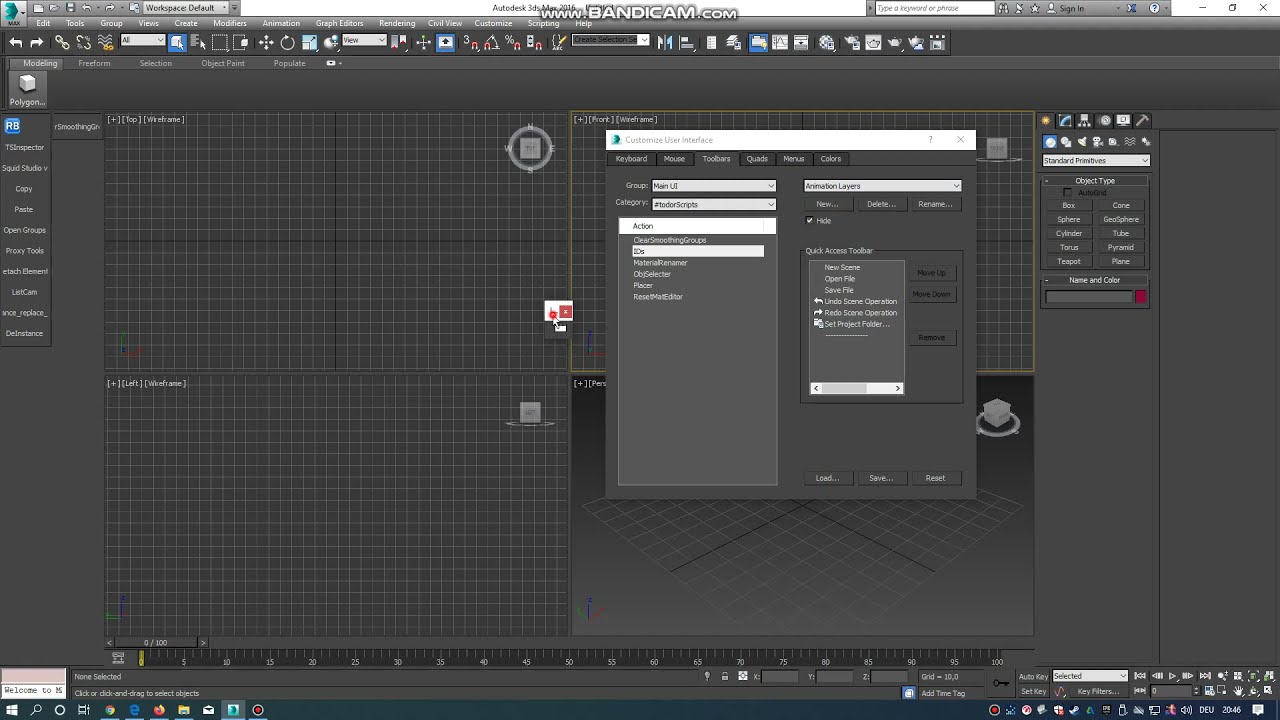Viewport: 1280px width, 720px height.
Task: Switch to the Menus tab
Action: coord(794,159)
